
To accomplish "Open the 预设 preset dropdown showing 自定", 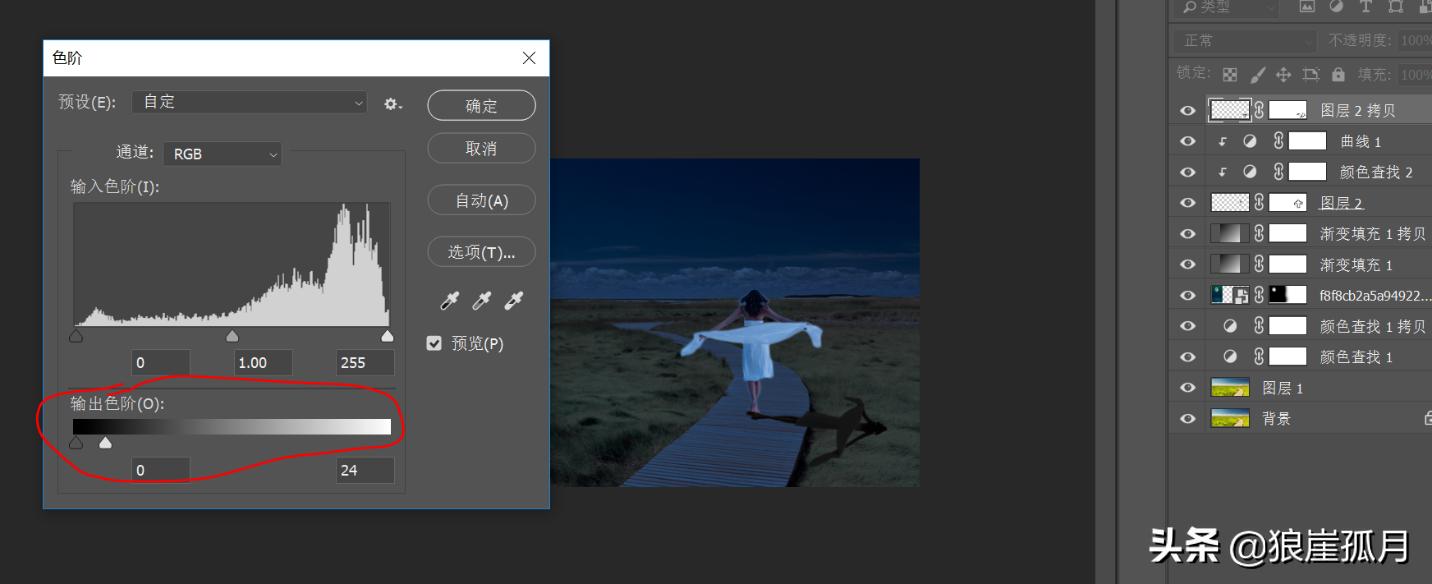I will coord(250,101).
